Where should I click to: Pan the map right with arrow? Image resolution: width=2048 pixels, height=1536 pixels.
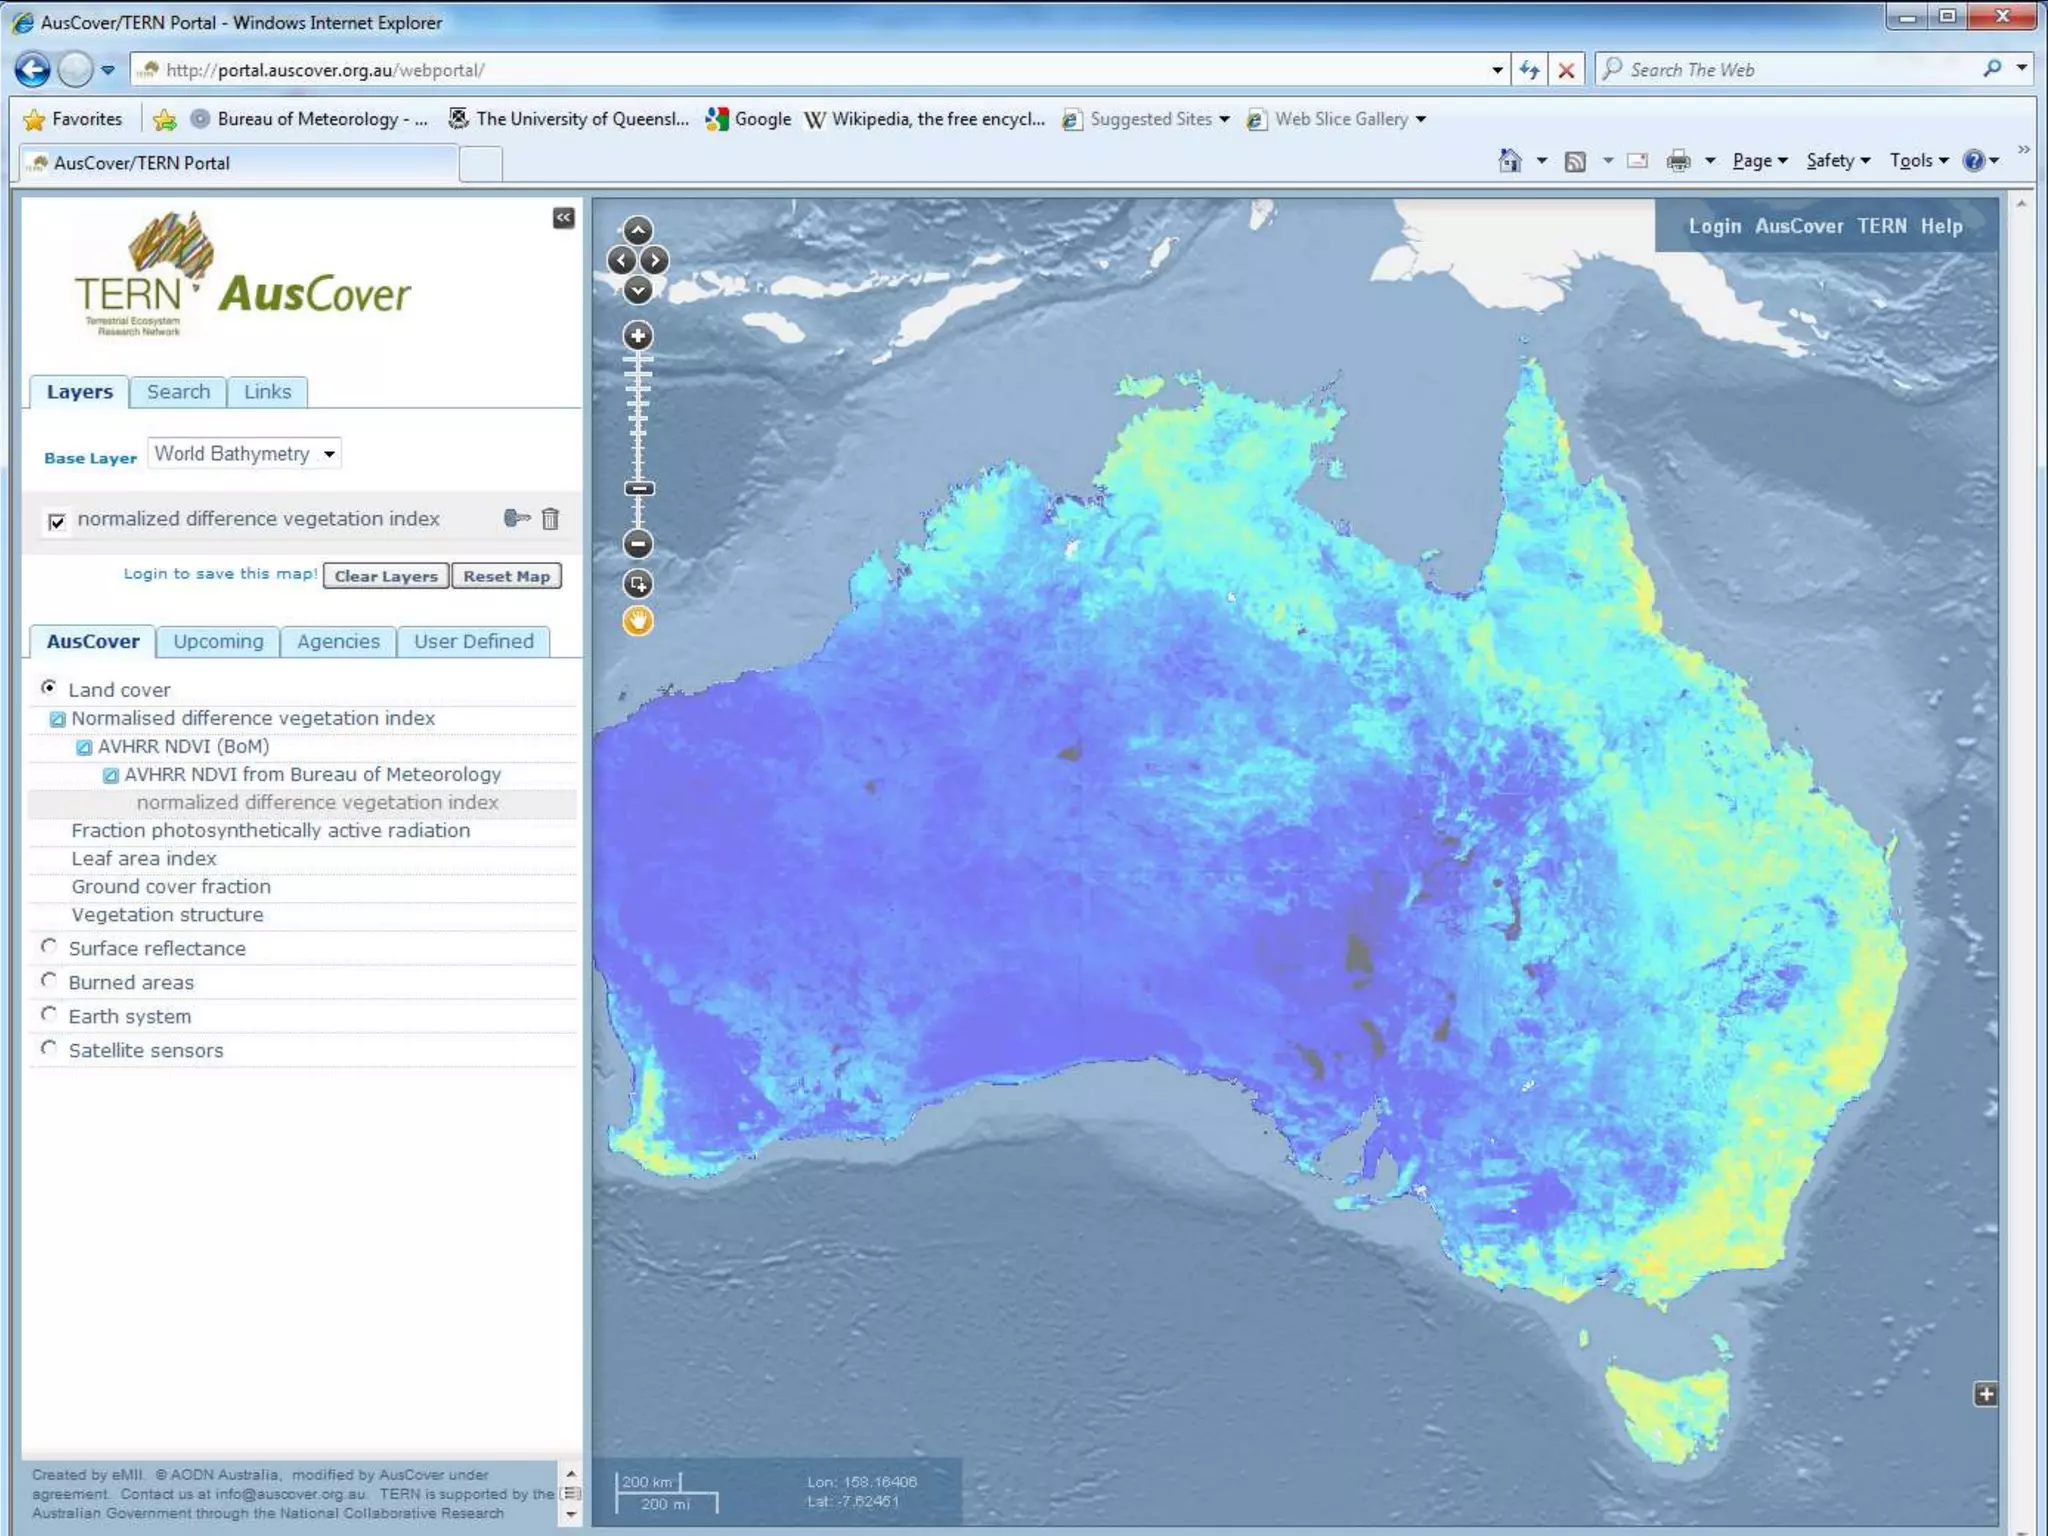click(655, 261)
